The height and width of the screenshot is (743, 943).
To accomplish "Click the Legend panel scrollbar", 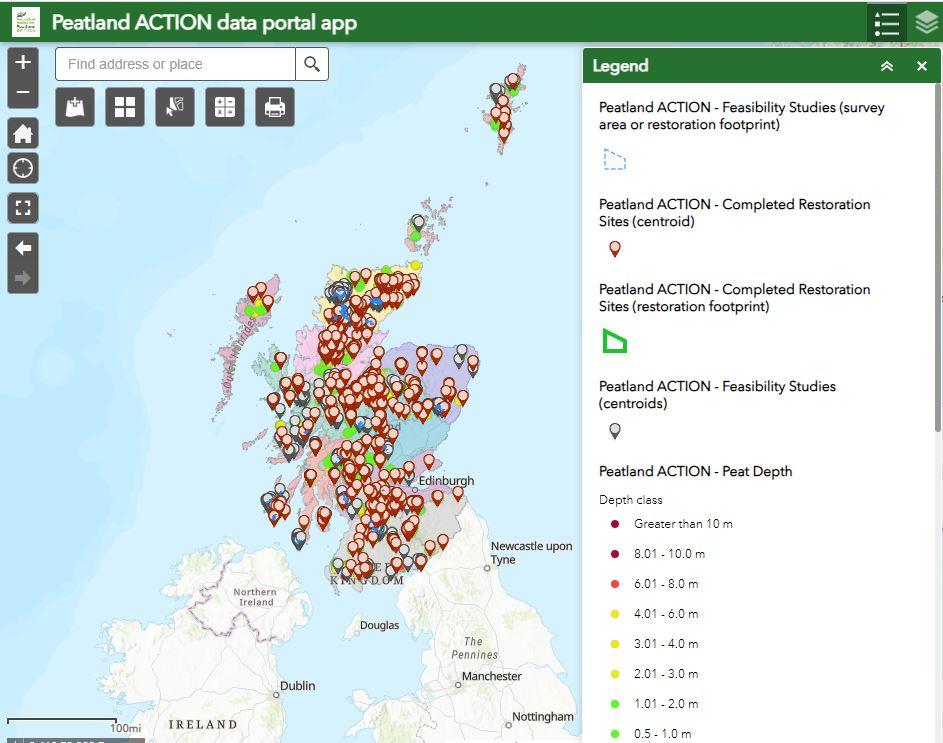I will [x=938, y=259].
